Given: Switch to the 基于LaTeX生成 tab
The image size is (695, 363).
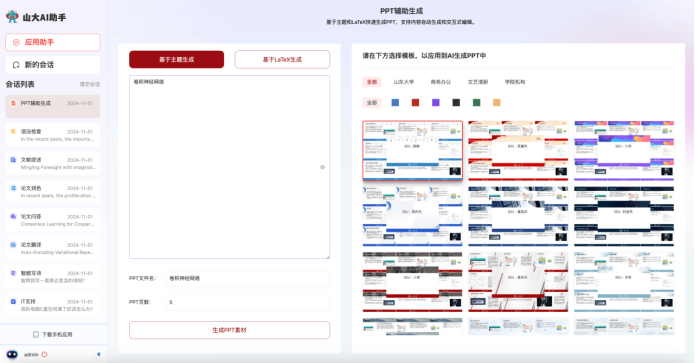Looking at the screenshot, I should (x=282, y=59).
